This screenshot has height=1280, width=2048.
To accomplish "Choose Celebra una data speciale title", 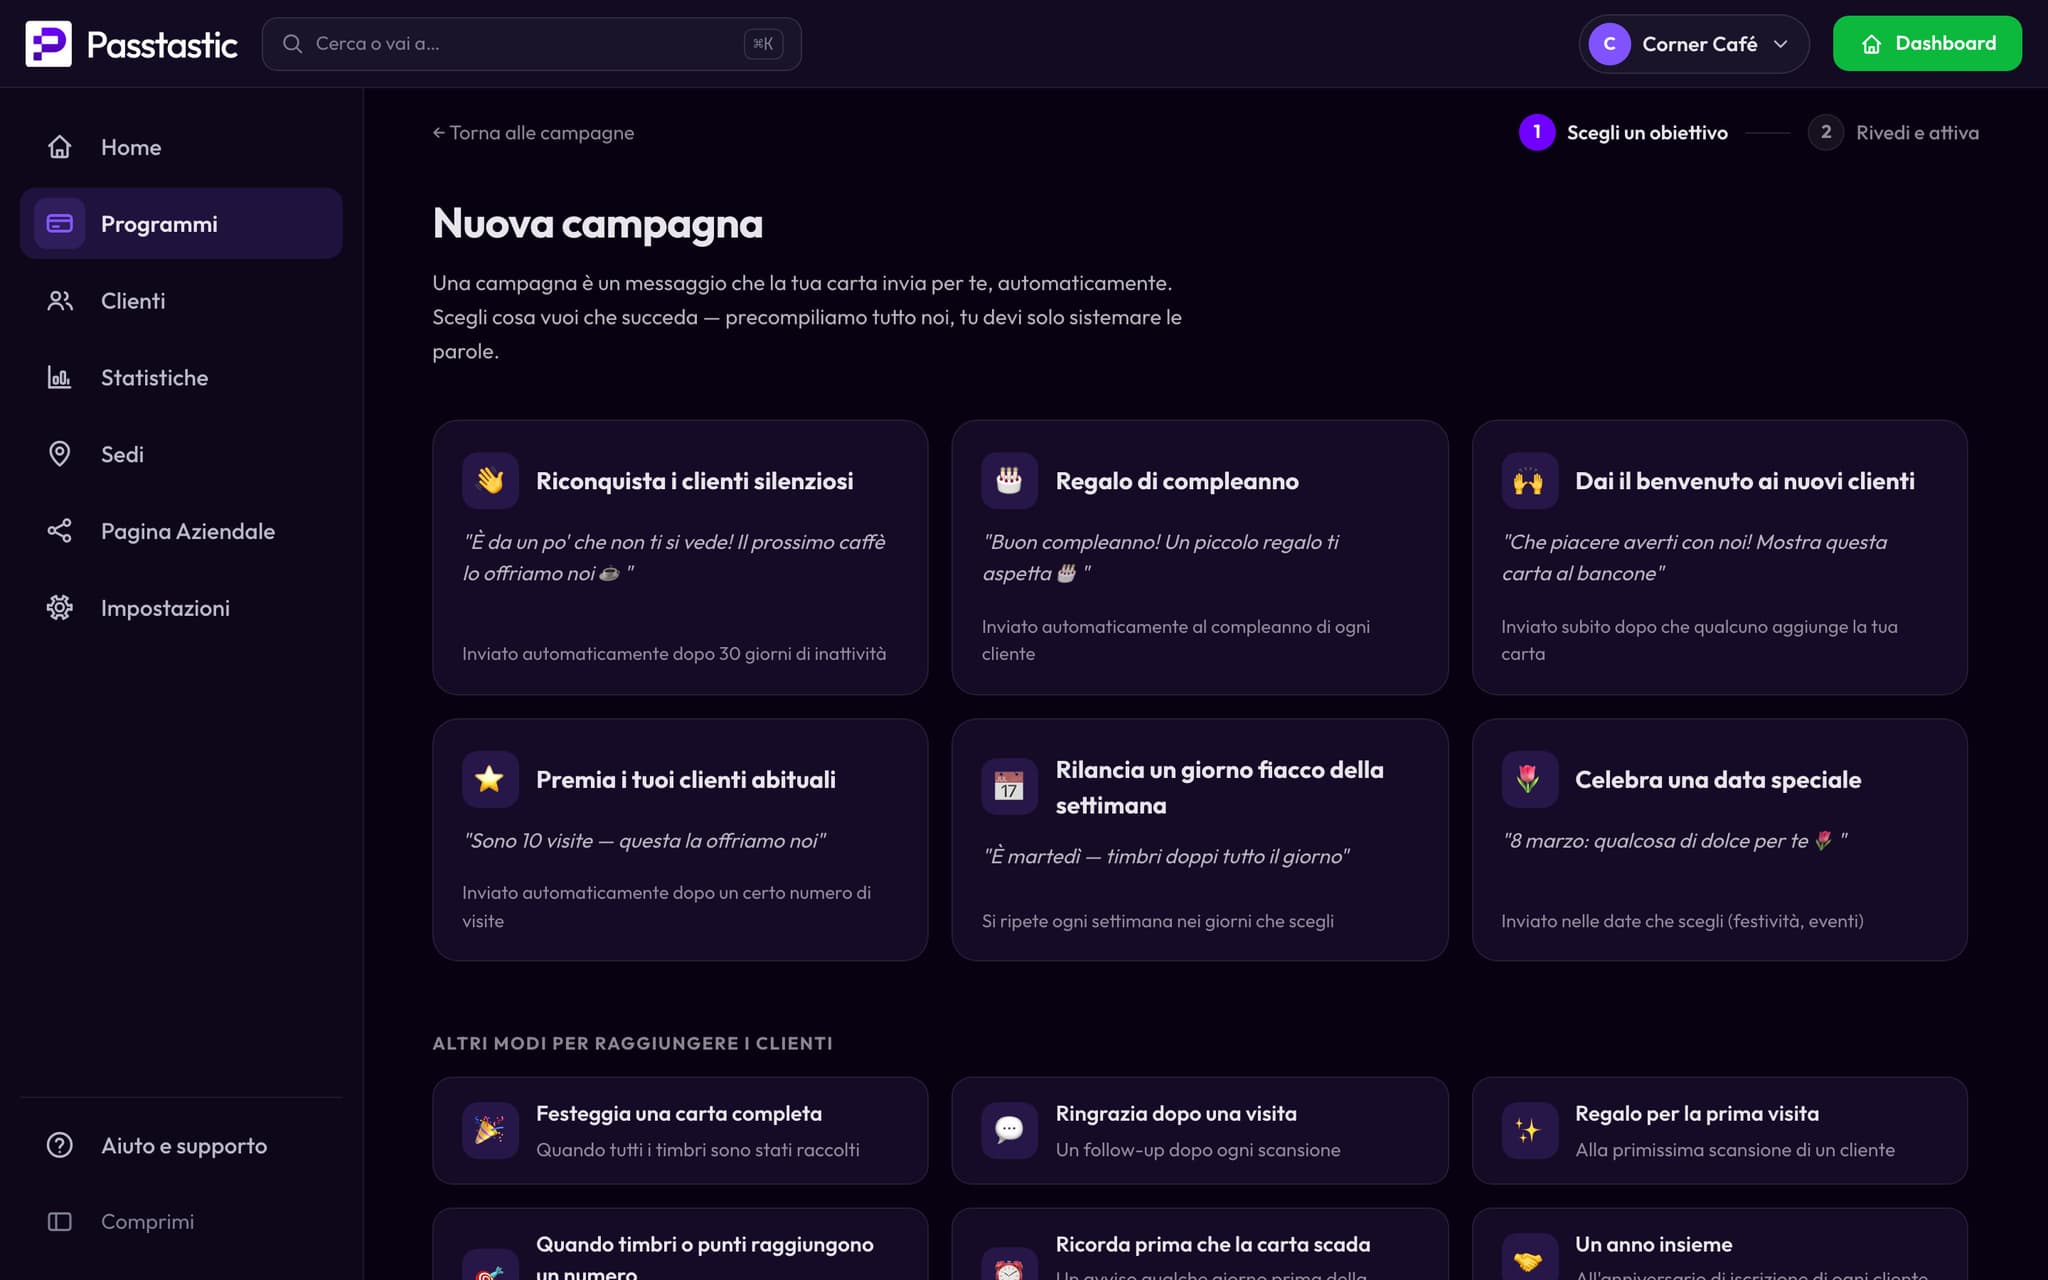I will pos(1717,779).
